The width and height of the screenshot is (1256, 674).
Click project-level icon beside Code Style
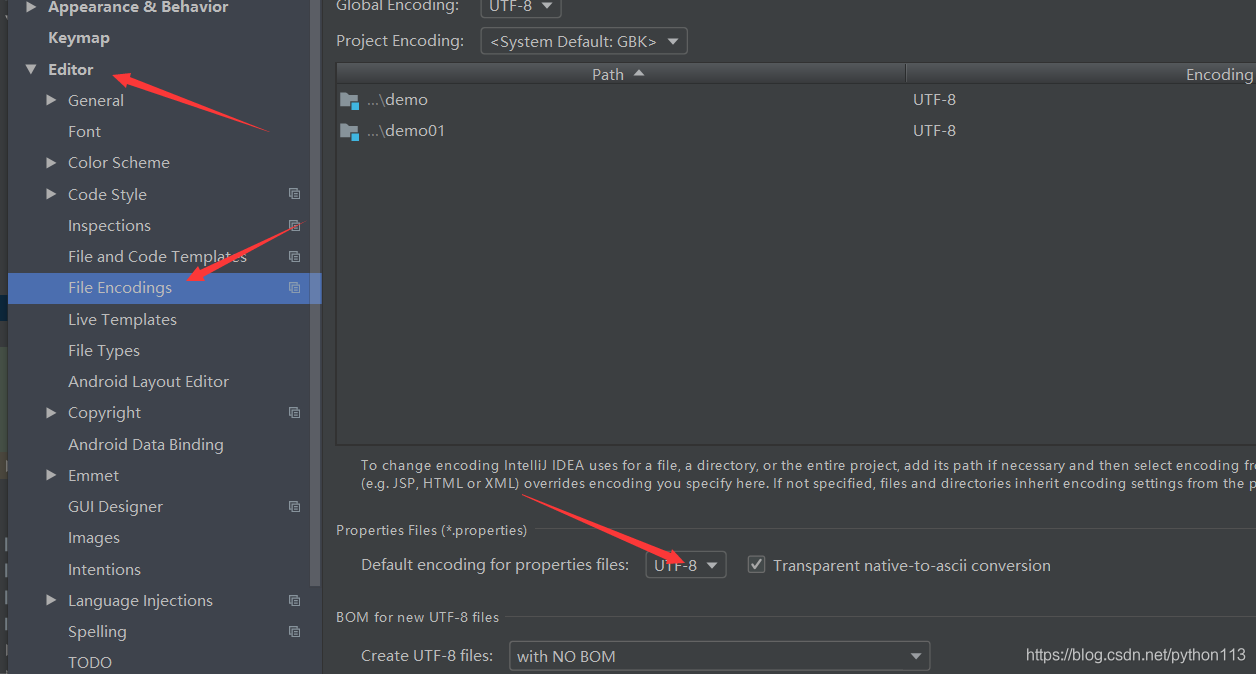click(x=294, y=194)
